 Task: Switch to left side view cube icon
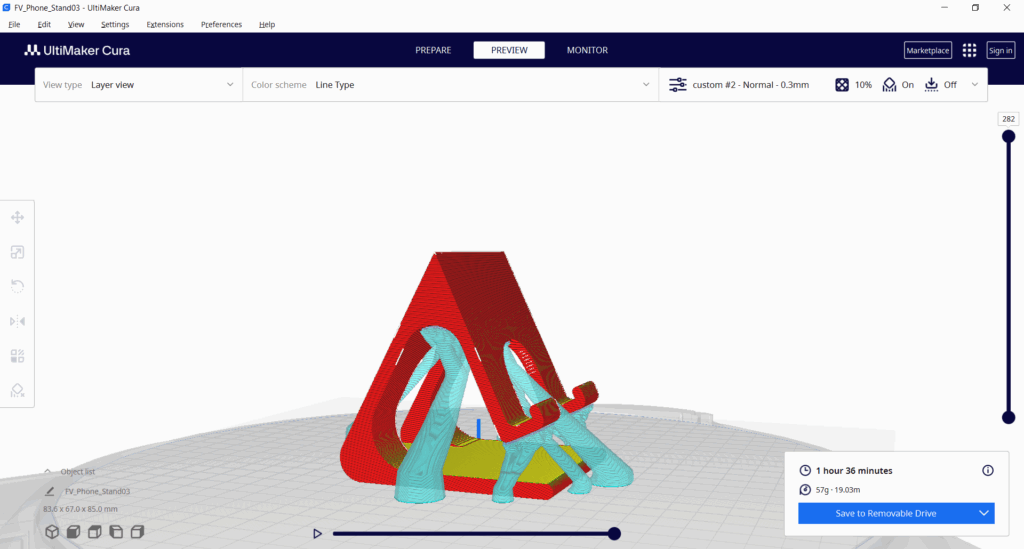(x=116, y=532)
